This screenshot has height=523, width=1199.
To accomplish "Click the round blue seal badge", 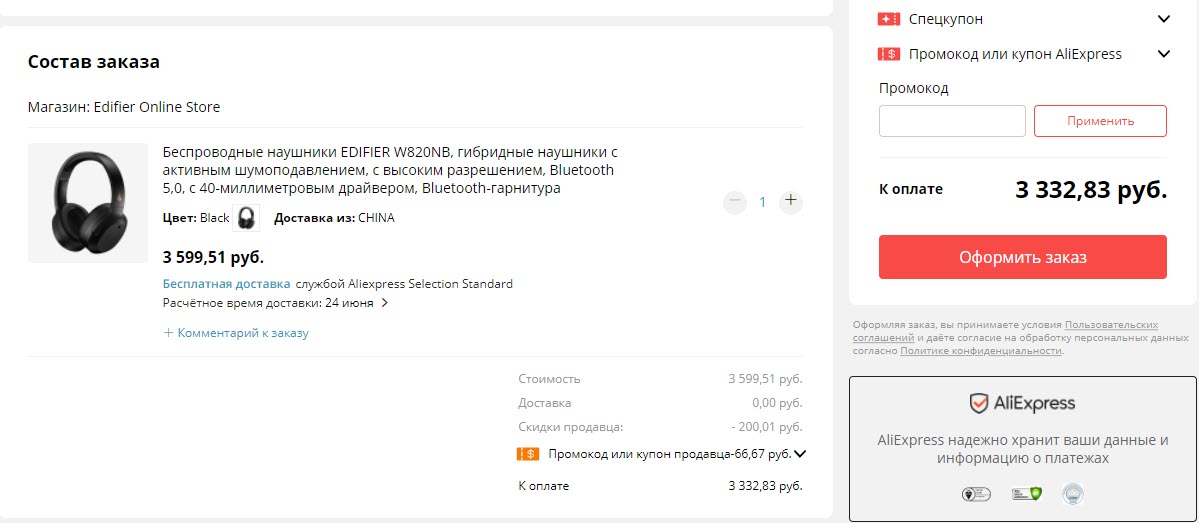I will coord(1073,494).
